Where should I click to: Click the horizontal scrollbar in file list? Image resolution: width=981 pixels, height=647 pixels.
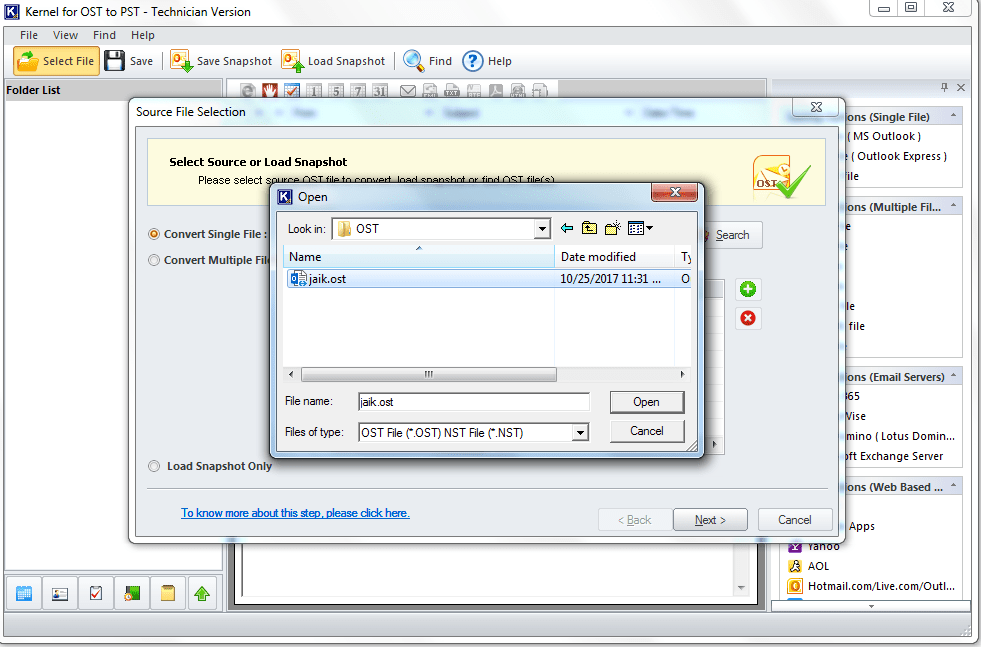(x=429, y=374)
